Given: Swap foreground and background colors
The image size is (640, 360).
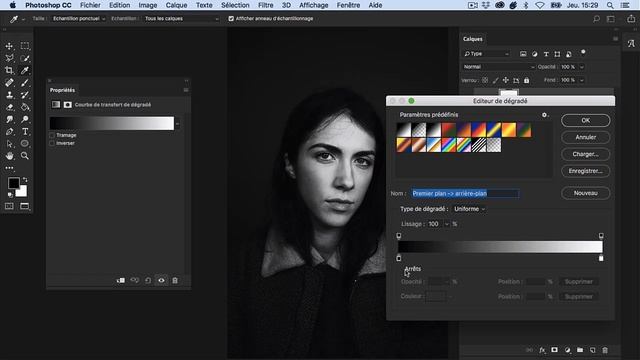Looking at the screenshot, I should (x=25, y=180).
